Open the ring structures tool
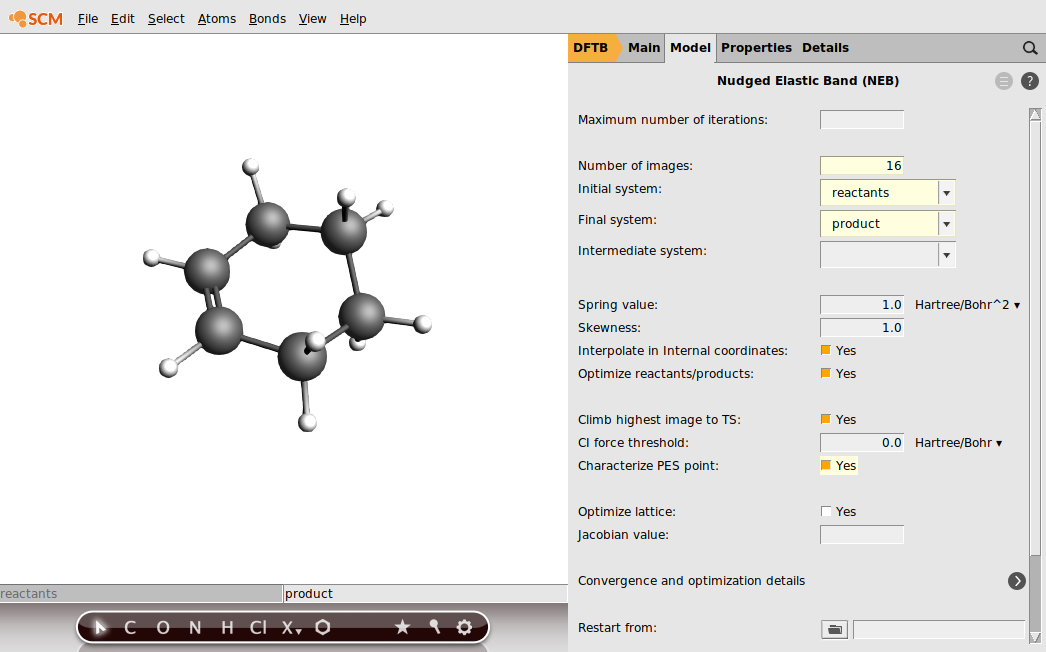The height and width of the screenshot is (652, 1046). click(323, 627)
